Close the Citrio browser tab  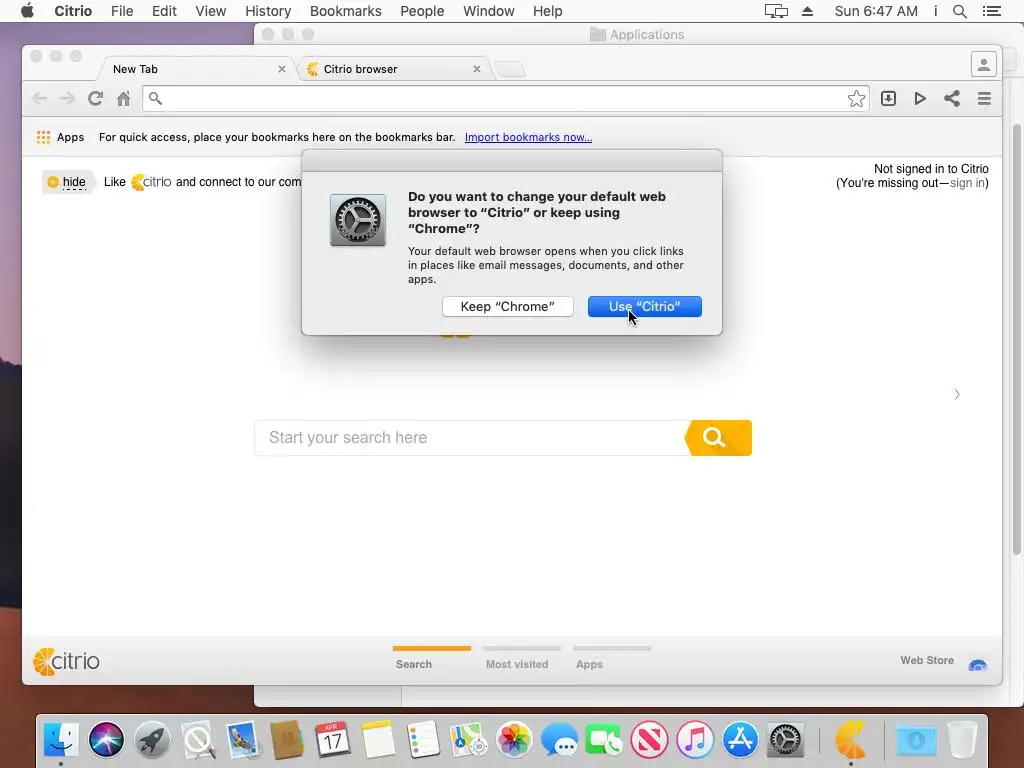pyautogui.click(x=477, y=69)
